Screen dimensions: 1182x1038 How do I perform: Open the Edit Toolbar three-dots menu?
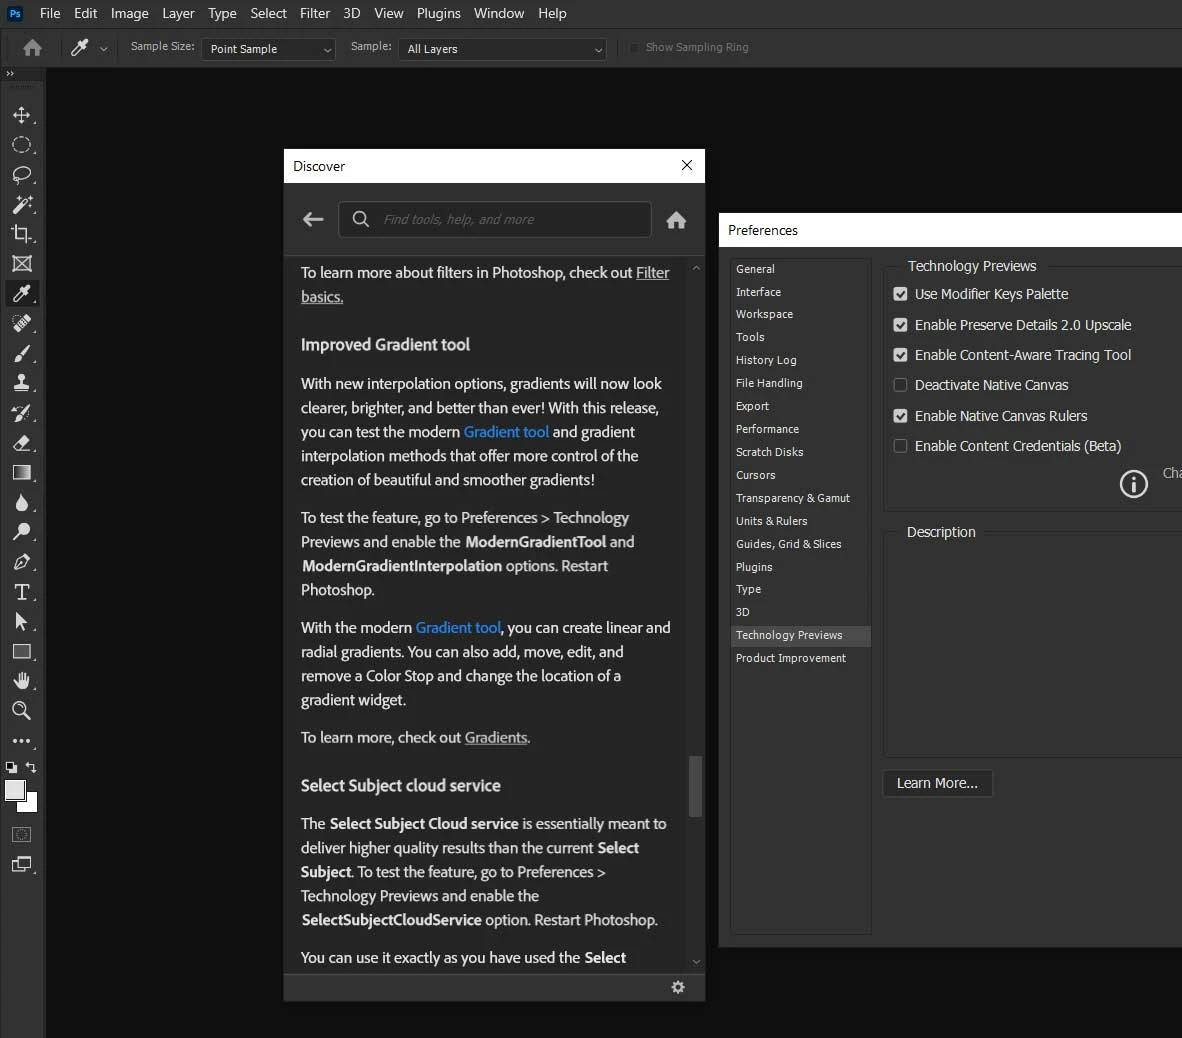pos(22,741)
